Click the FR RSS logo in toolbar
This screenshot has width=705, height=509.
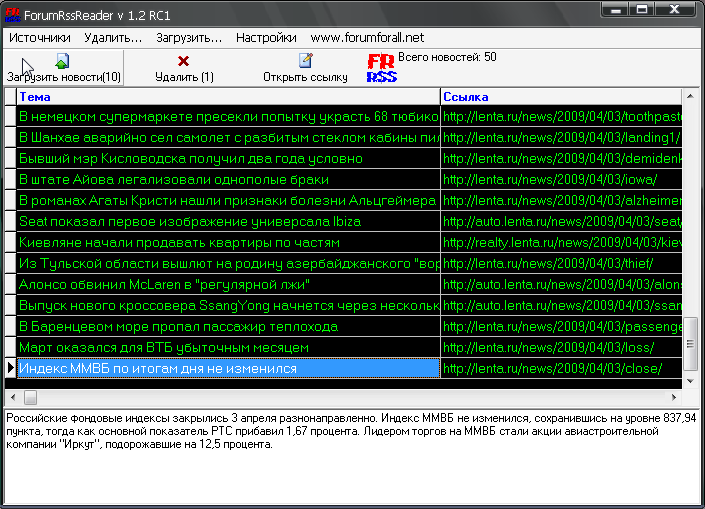382,68
